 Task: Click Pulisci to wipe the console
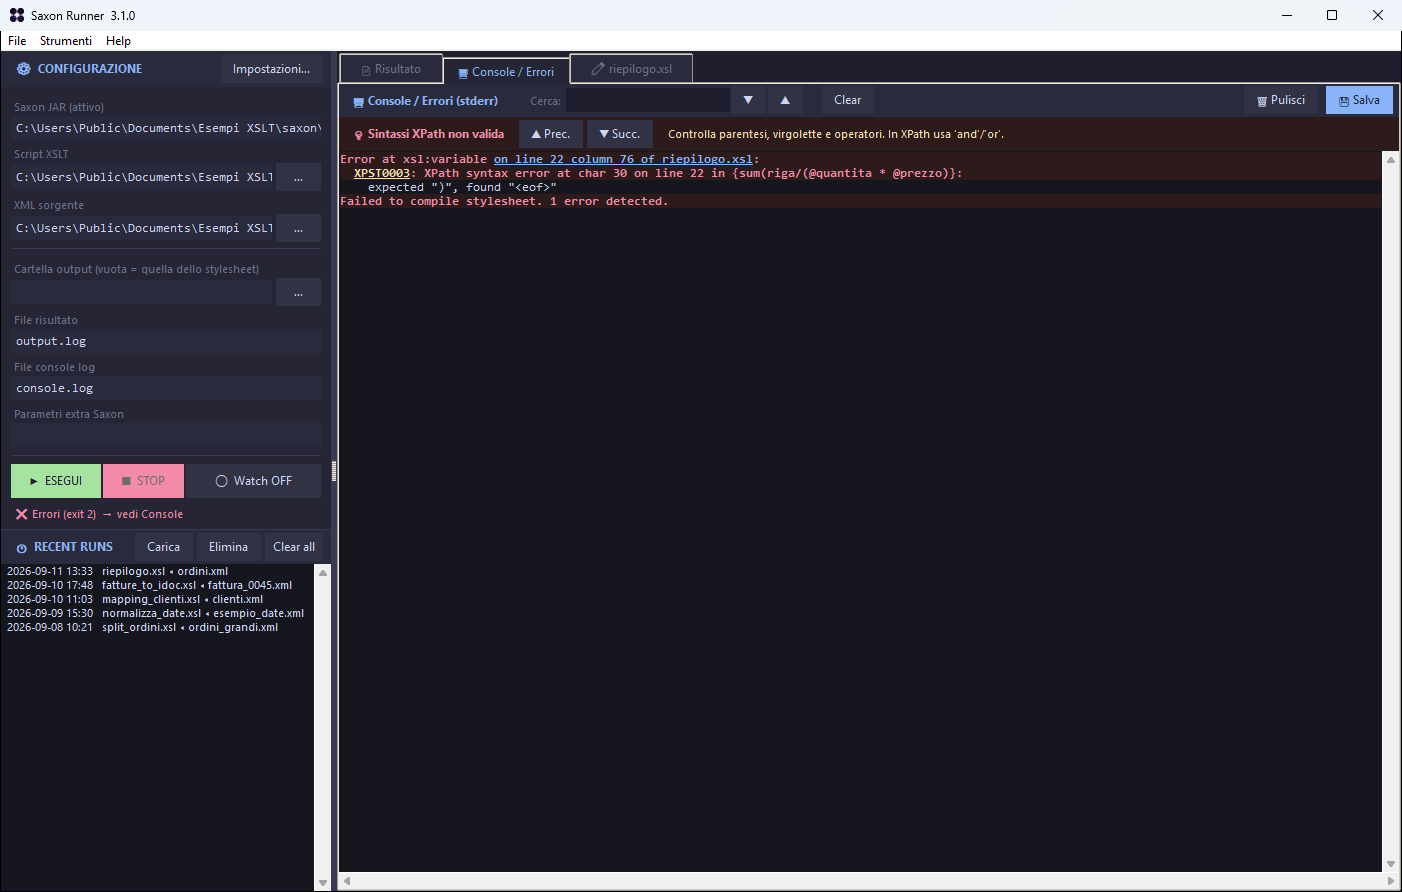(1281, 100)
